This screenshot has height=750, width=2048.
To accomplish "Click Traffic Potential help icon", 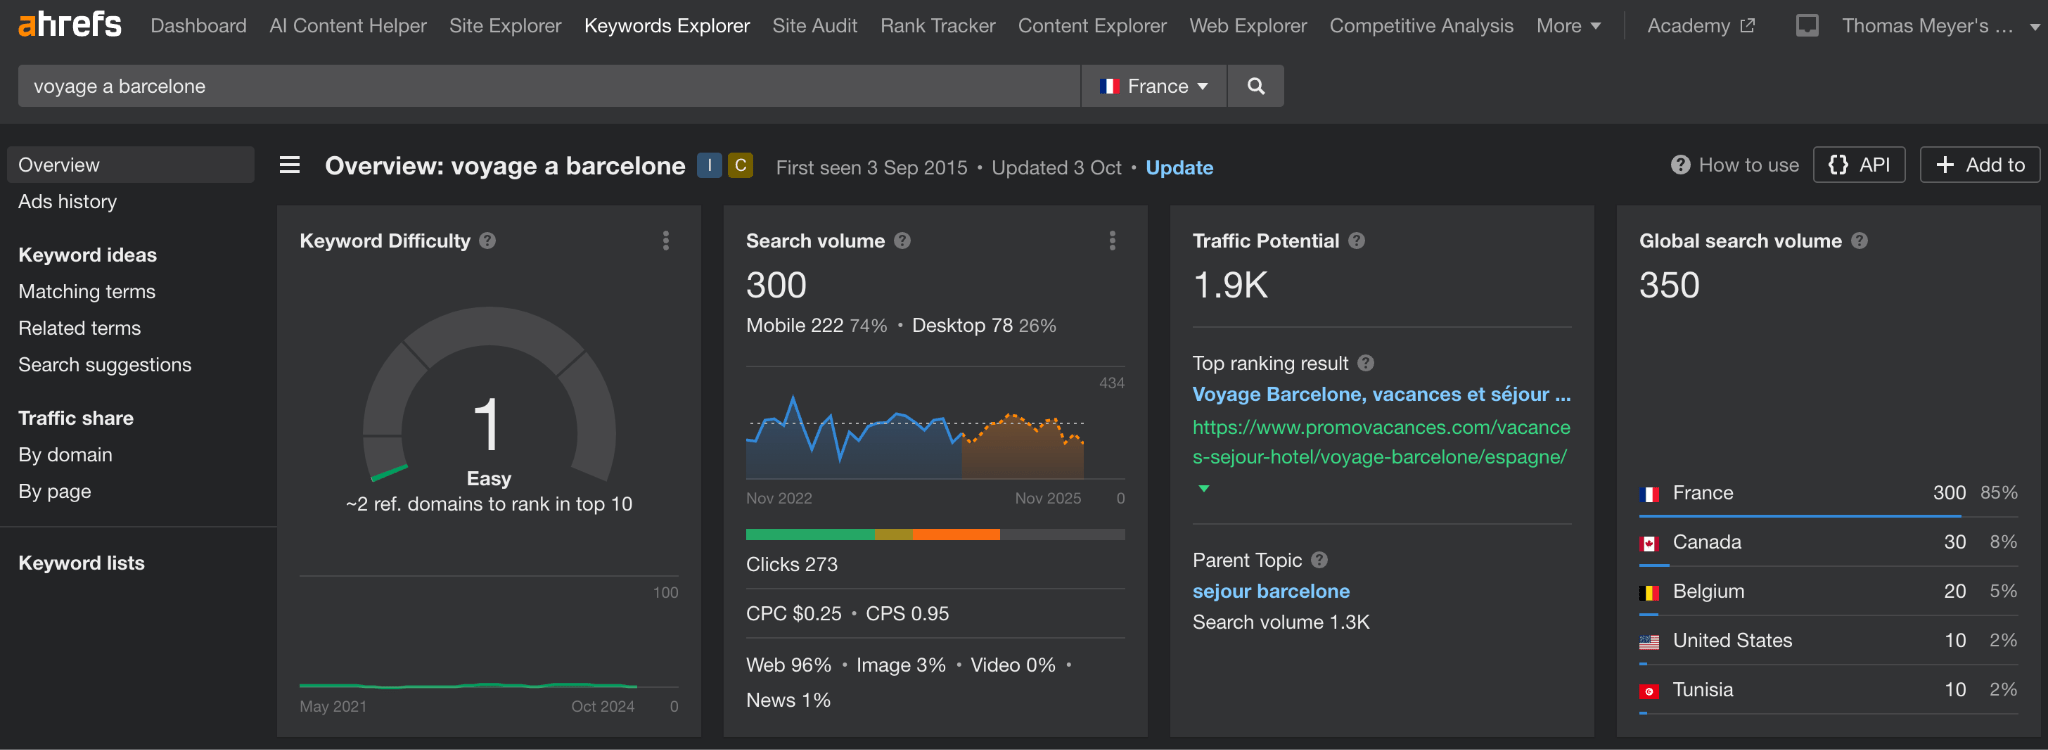I will click(x=1357, y=241).
